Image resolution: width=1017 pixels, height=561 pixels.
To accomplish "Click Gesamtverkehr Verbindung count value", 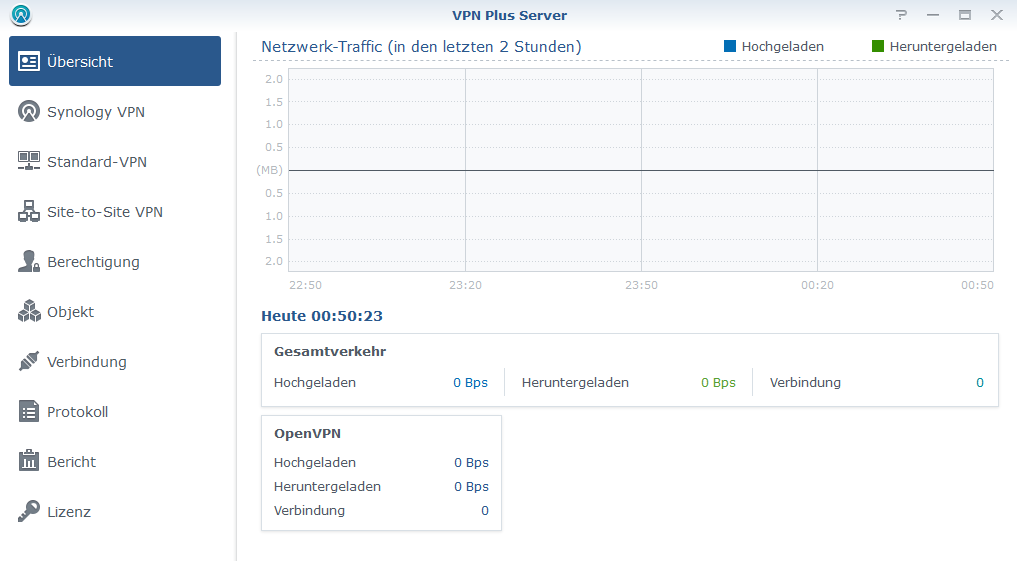I will point(980,383).
